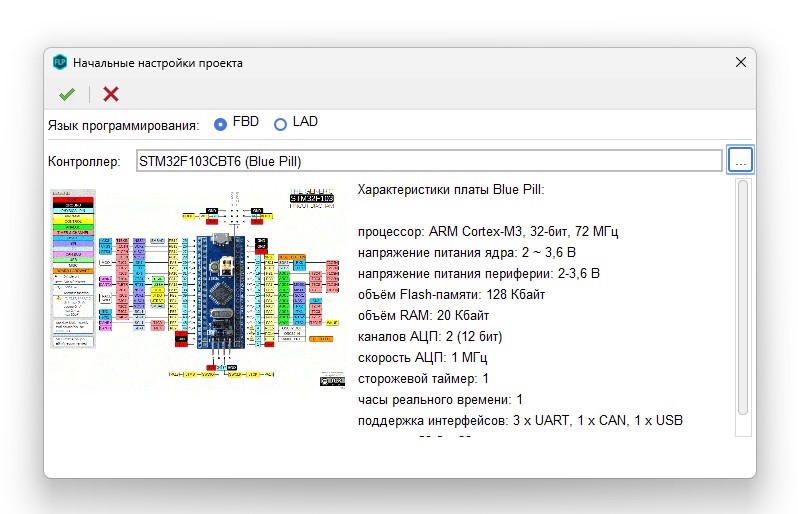Viewport: 798px width, 514px height.
Task: Click the 'Начальные настройки проекта' window title
Action: click(158, 63)
